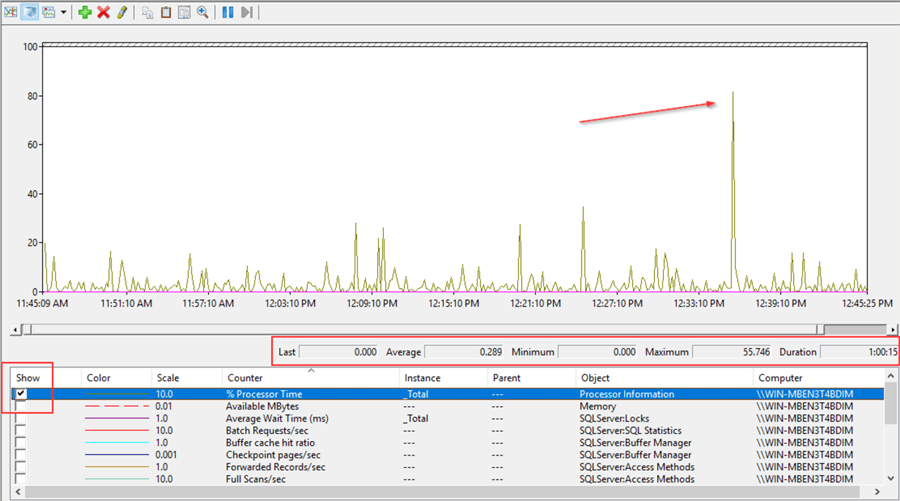Sort by the Color column header
The width and height of the screenshot is (900, 501).
pos(117,378)
